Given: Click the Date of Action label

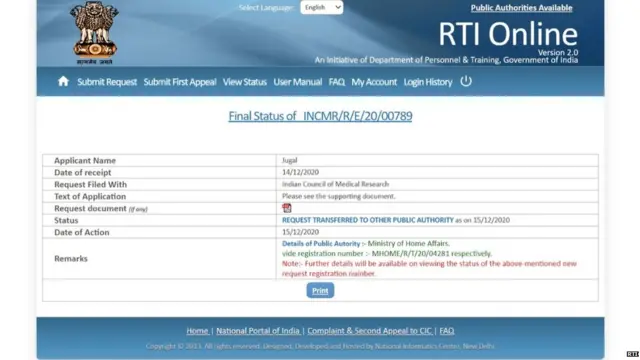Looking at the screenshot, I should click(x=82, y=232).
